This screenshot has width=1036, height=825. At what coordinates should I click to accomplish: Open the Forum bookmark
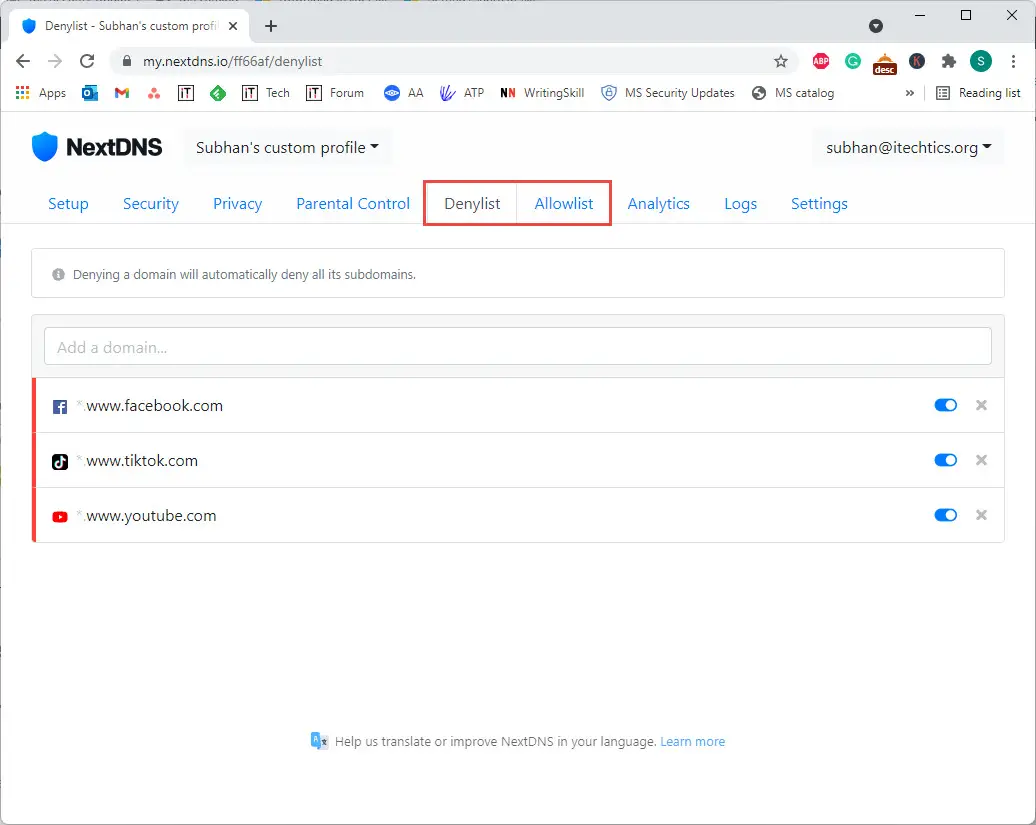(x=335, y=93)
